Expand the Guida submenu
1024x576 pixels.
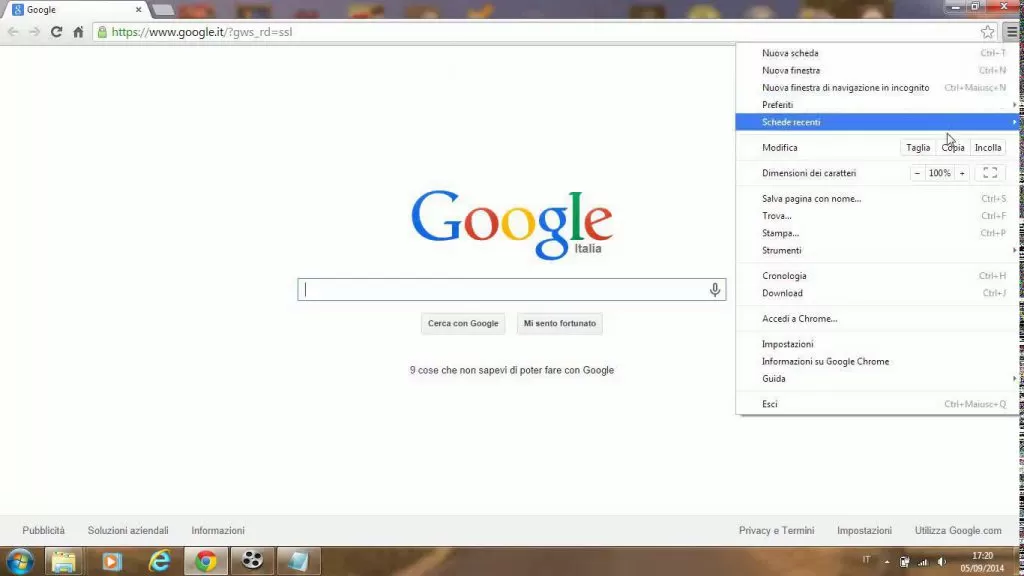point(876,379)
